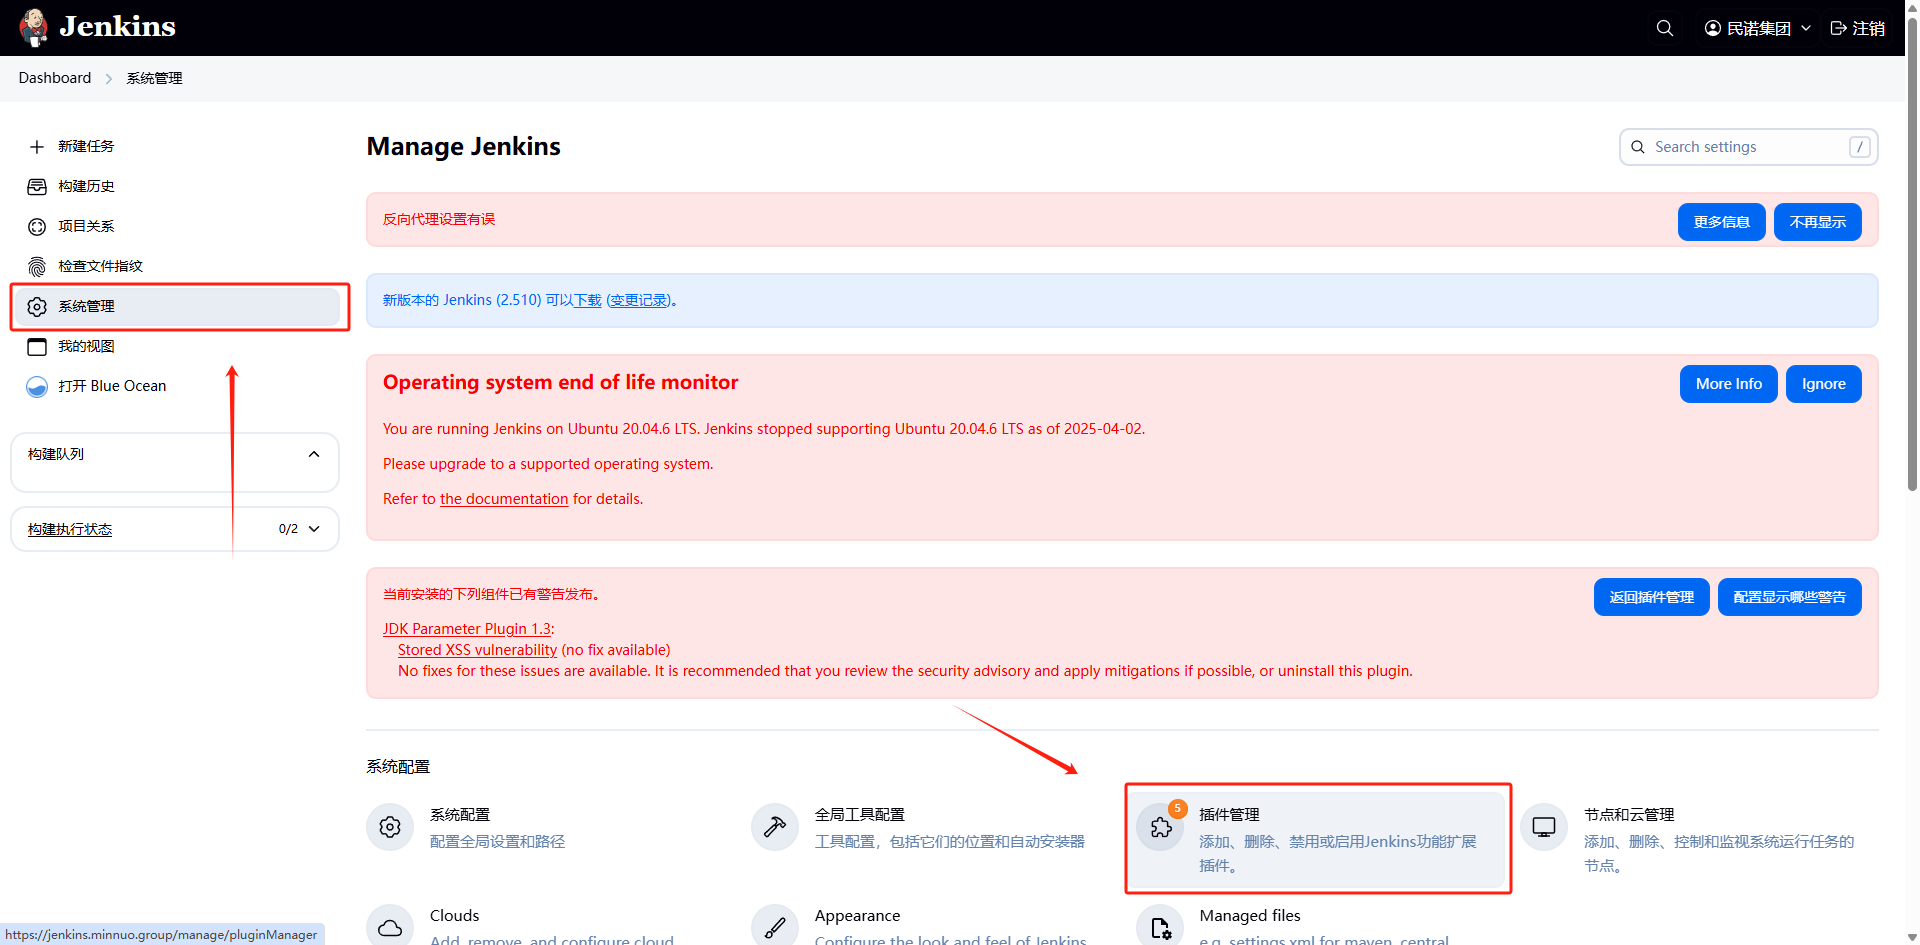Screen dimensions: 1920x945
Task: Click the Appearance paintbrush icon
Action: pyautogui.click(x=775, y=928)
